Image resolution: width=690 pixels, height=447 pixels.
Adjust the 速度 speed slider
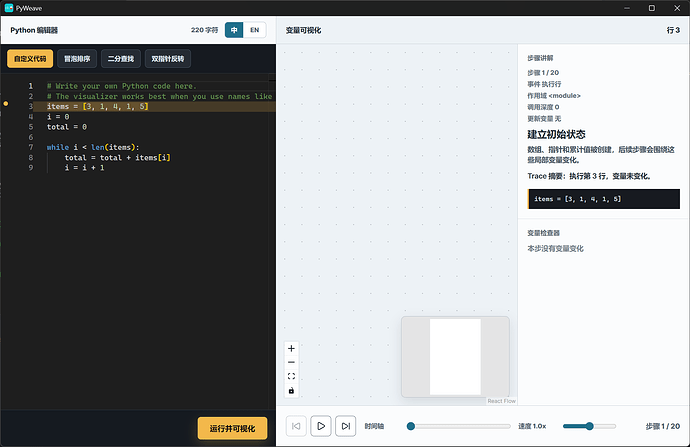(589, 426)
